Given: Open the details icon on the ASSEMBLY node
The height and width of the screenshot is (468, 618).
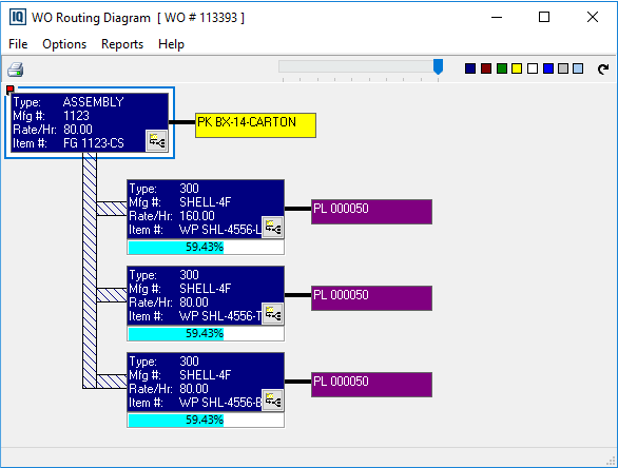Looking at the screenshot, I should pos(157,141).
